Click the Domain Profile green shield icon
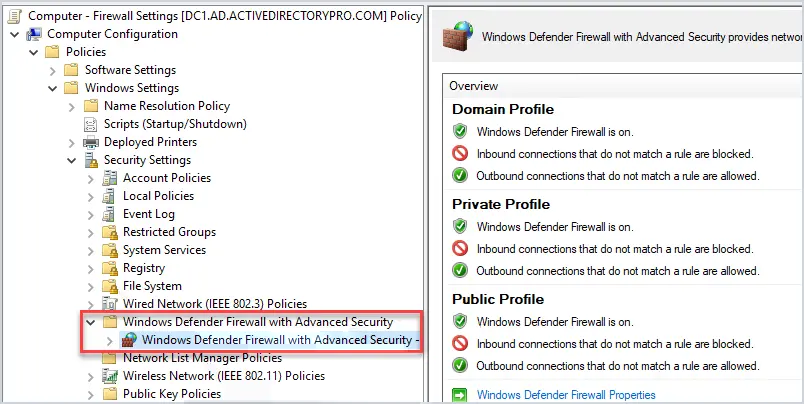This screenshot has height=404, width=804. point(460,131)
